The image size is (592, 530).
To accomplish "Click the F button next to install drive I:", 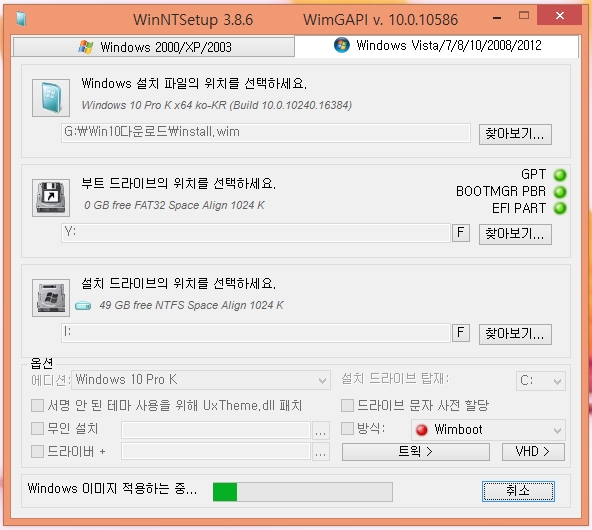I will [x=461, y=333].
